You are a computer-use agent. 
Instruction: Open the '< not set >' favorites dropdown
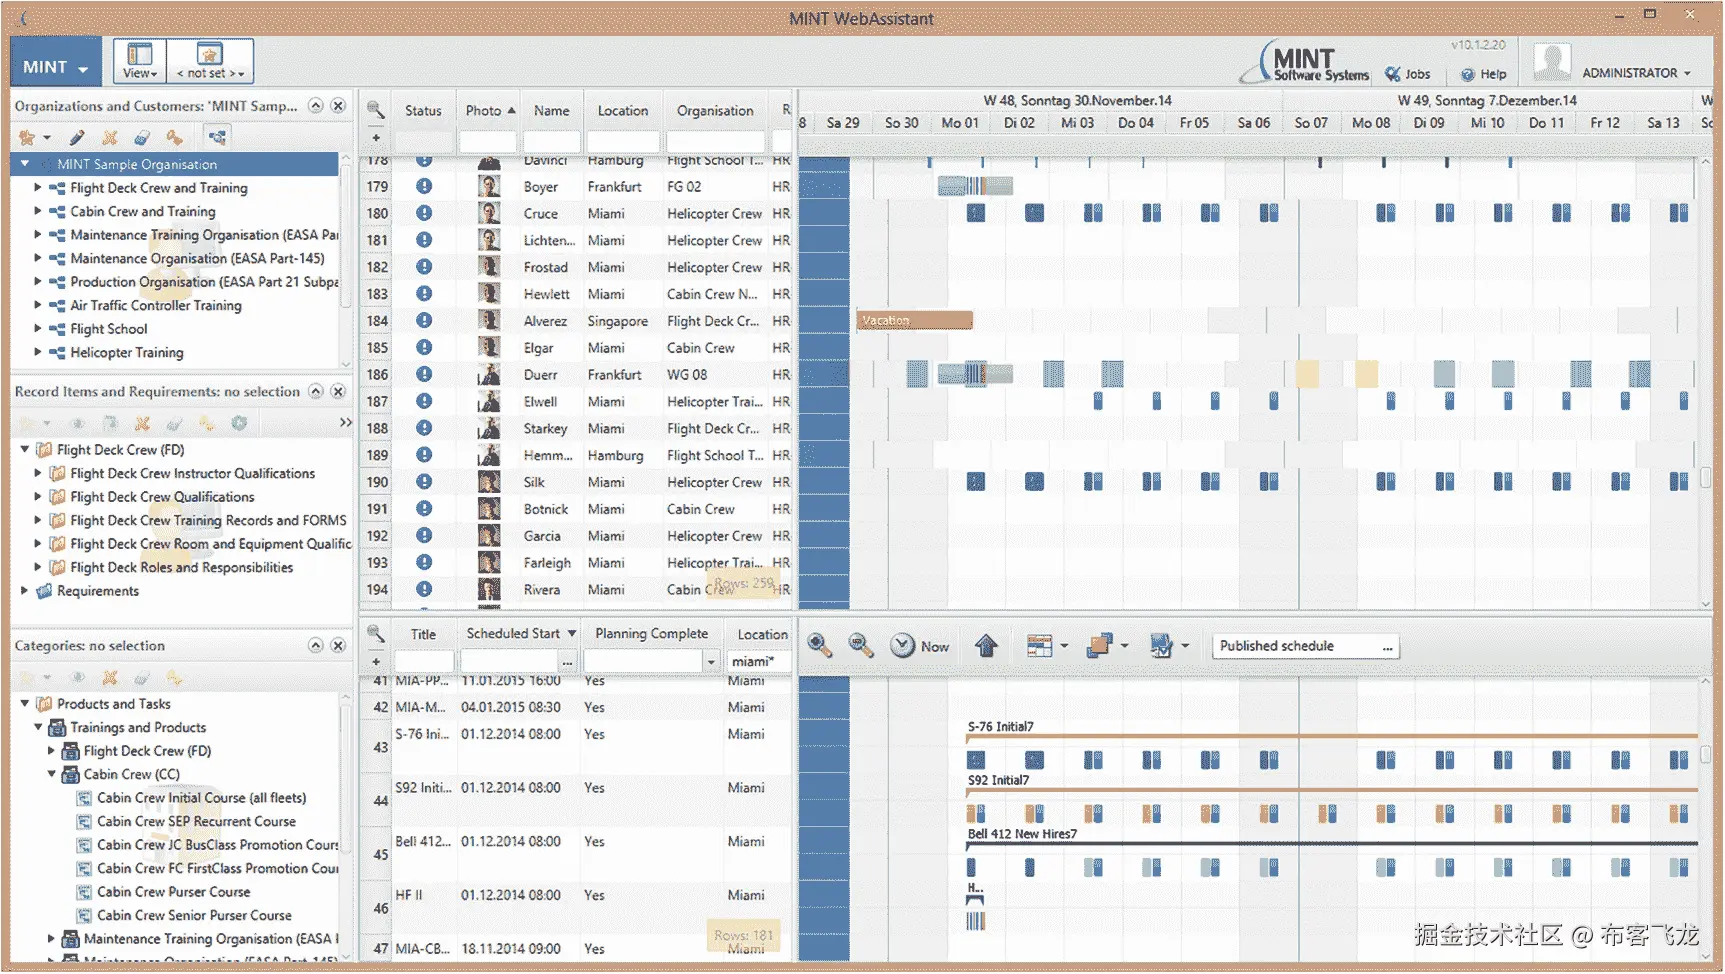pyautogui.click(x=210, y=61)
